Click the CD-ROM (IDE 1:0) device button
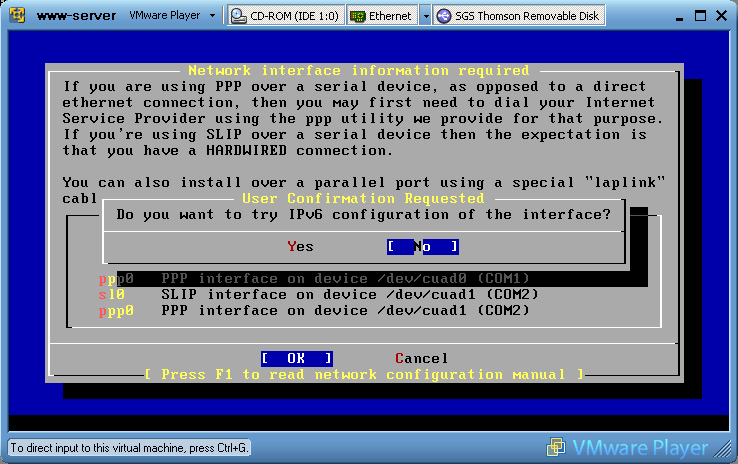Viewport: 738px width, 464px height. tap(286, 16)
